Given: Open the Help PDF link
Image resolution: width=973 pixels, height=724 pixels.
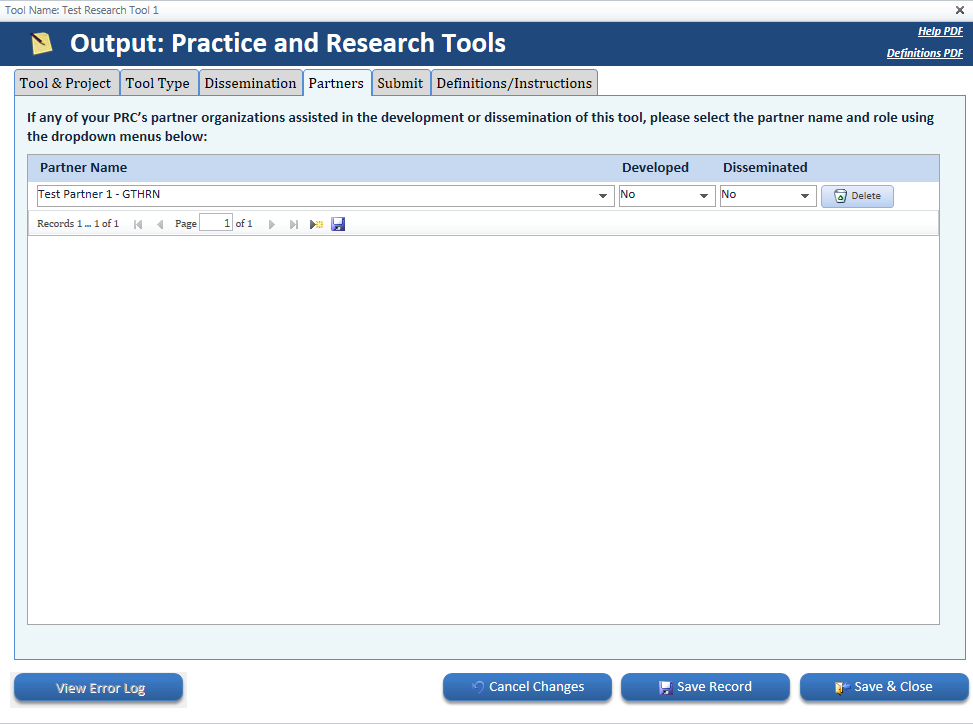Looking at the screenshot, I should pyautogui.click(x=940, y=31).
